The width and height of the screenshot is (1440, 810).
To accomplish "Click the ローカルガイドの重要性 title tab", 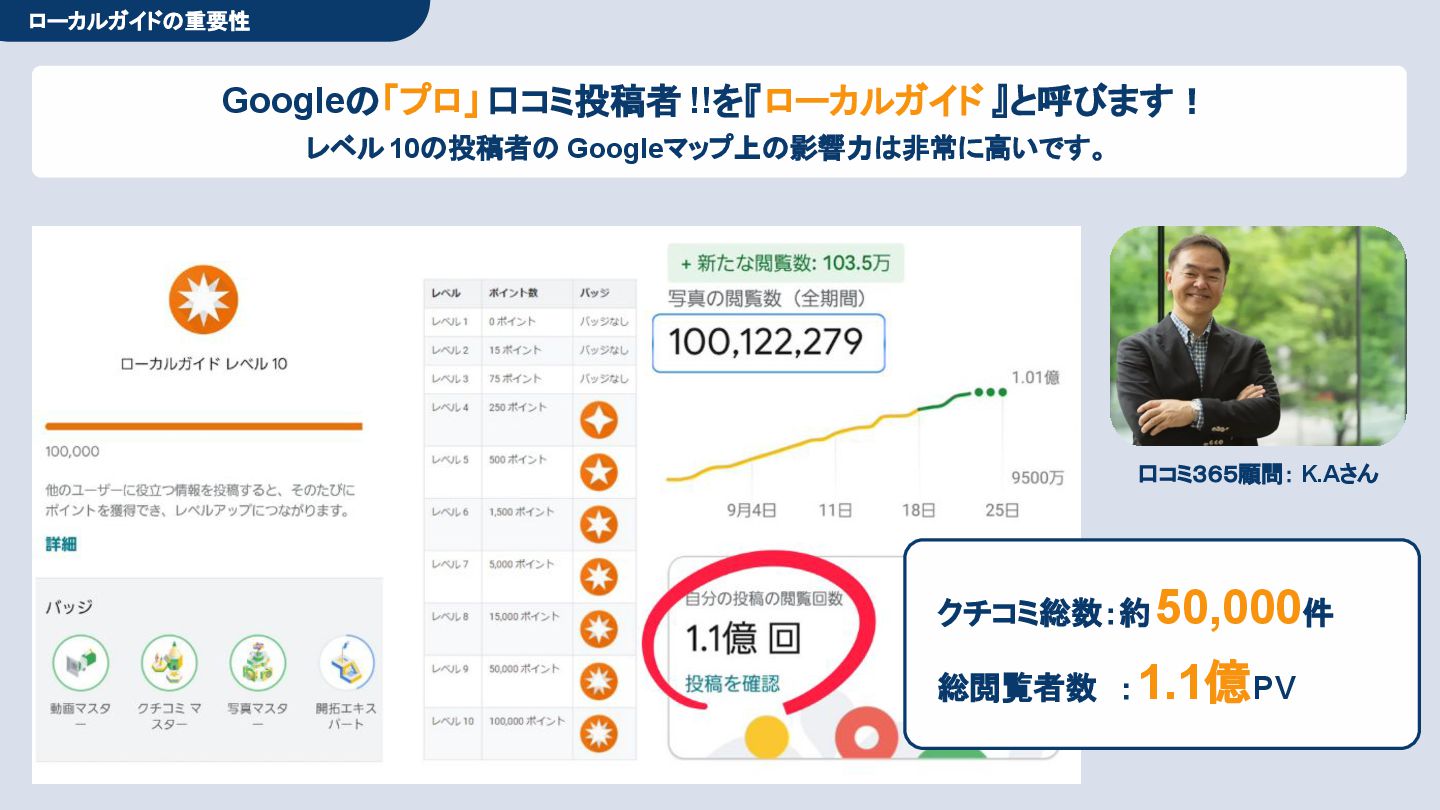I will tap(139, 21).
